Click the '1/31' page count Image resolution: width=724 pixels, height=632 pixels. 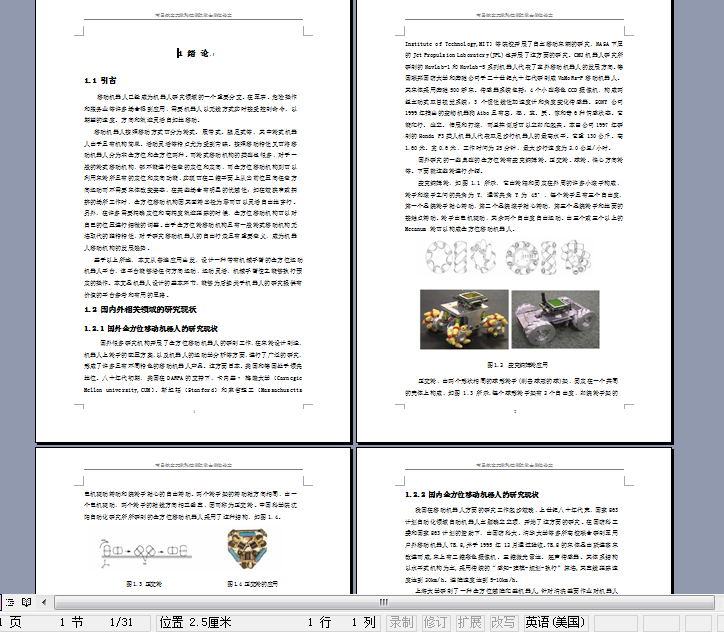[x=121, y=622]
